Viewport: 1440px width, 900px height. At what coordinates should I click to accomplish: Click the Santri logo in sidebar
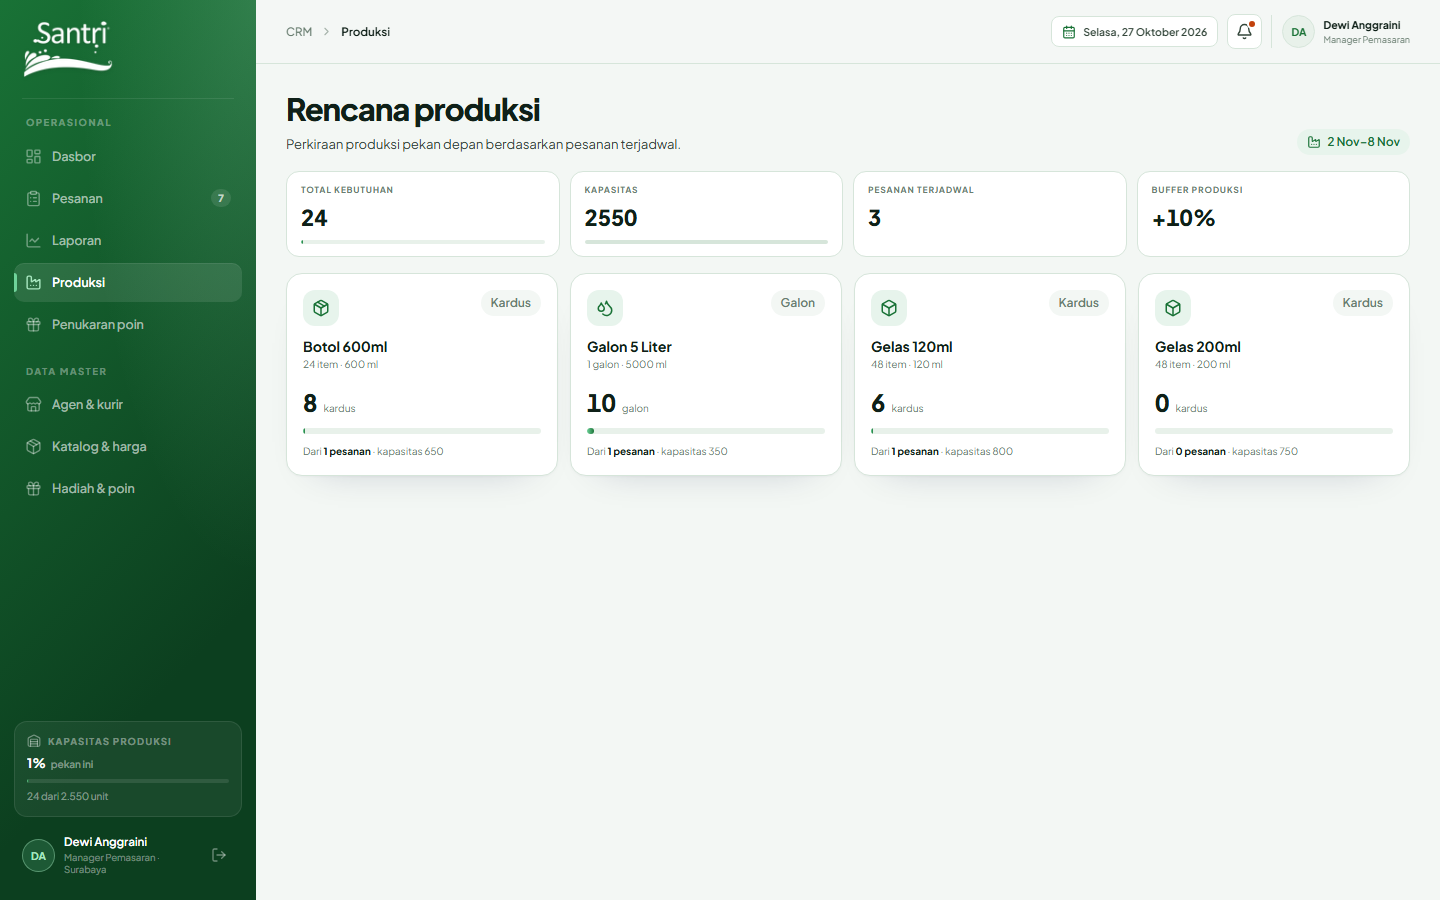pyautogui.click(x=68, y=48)
